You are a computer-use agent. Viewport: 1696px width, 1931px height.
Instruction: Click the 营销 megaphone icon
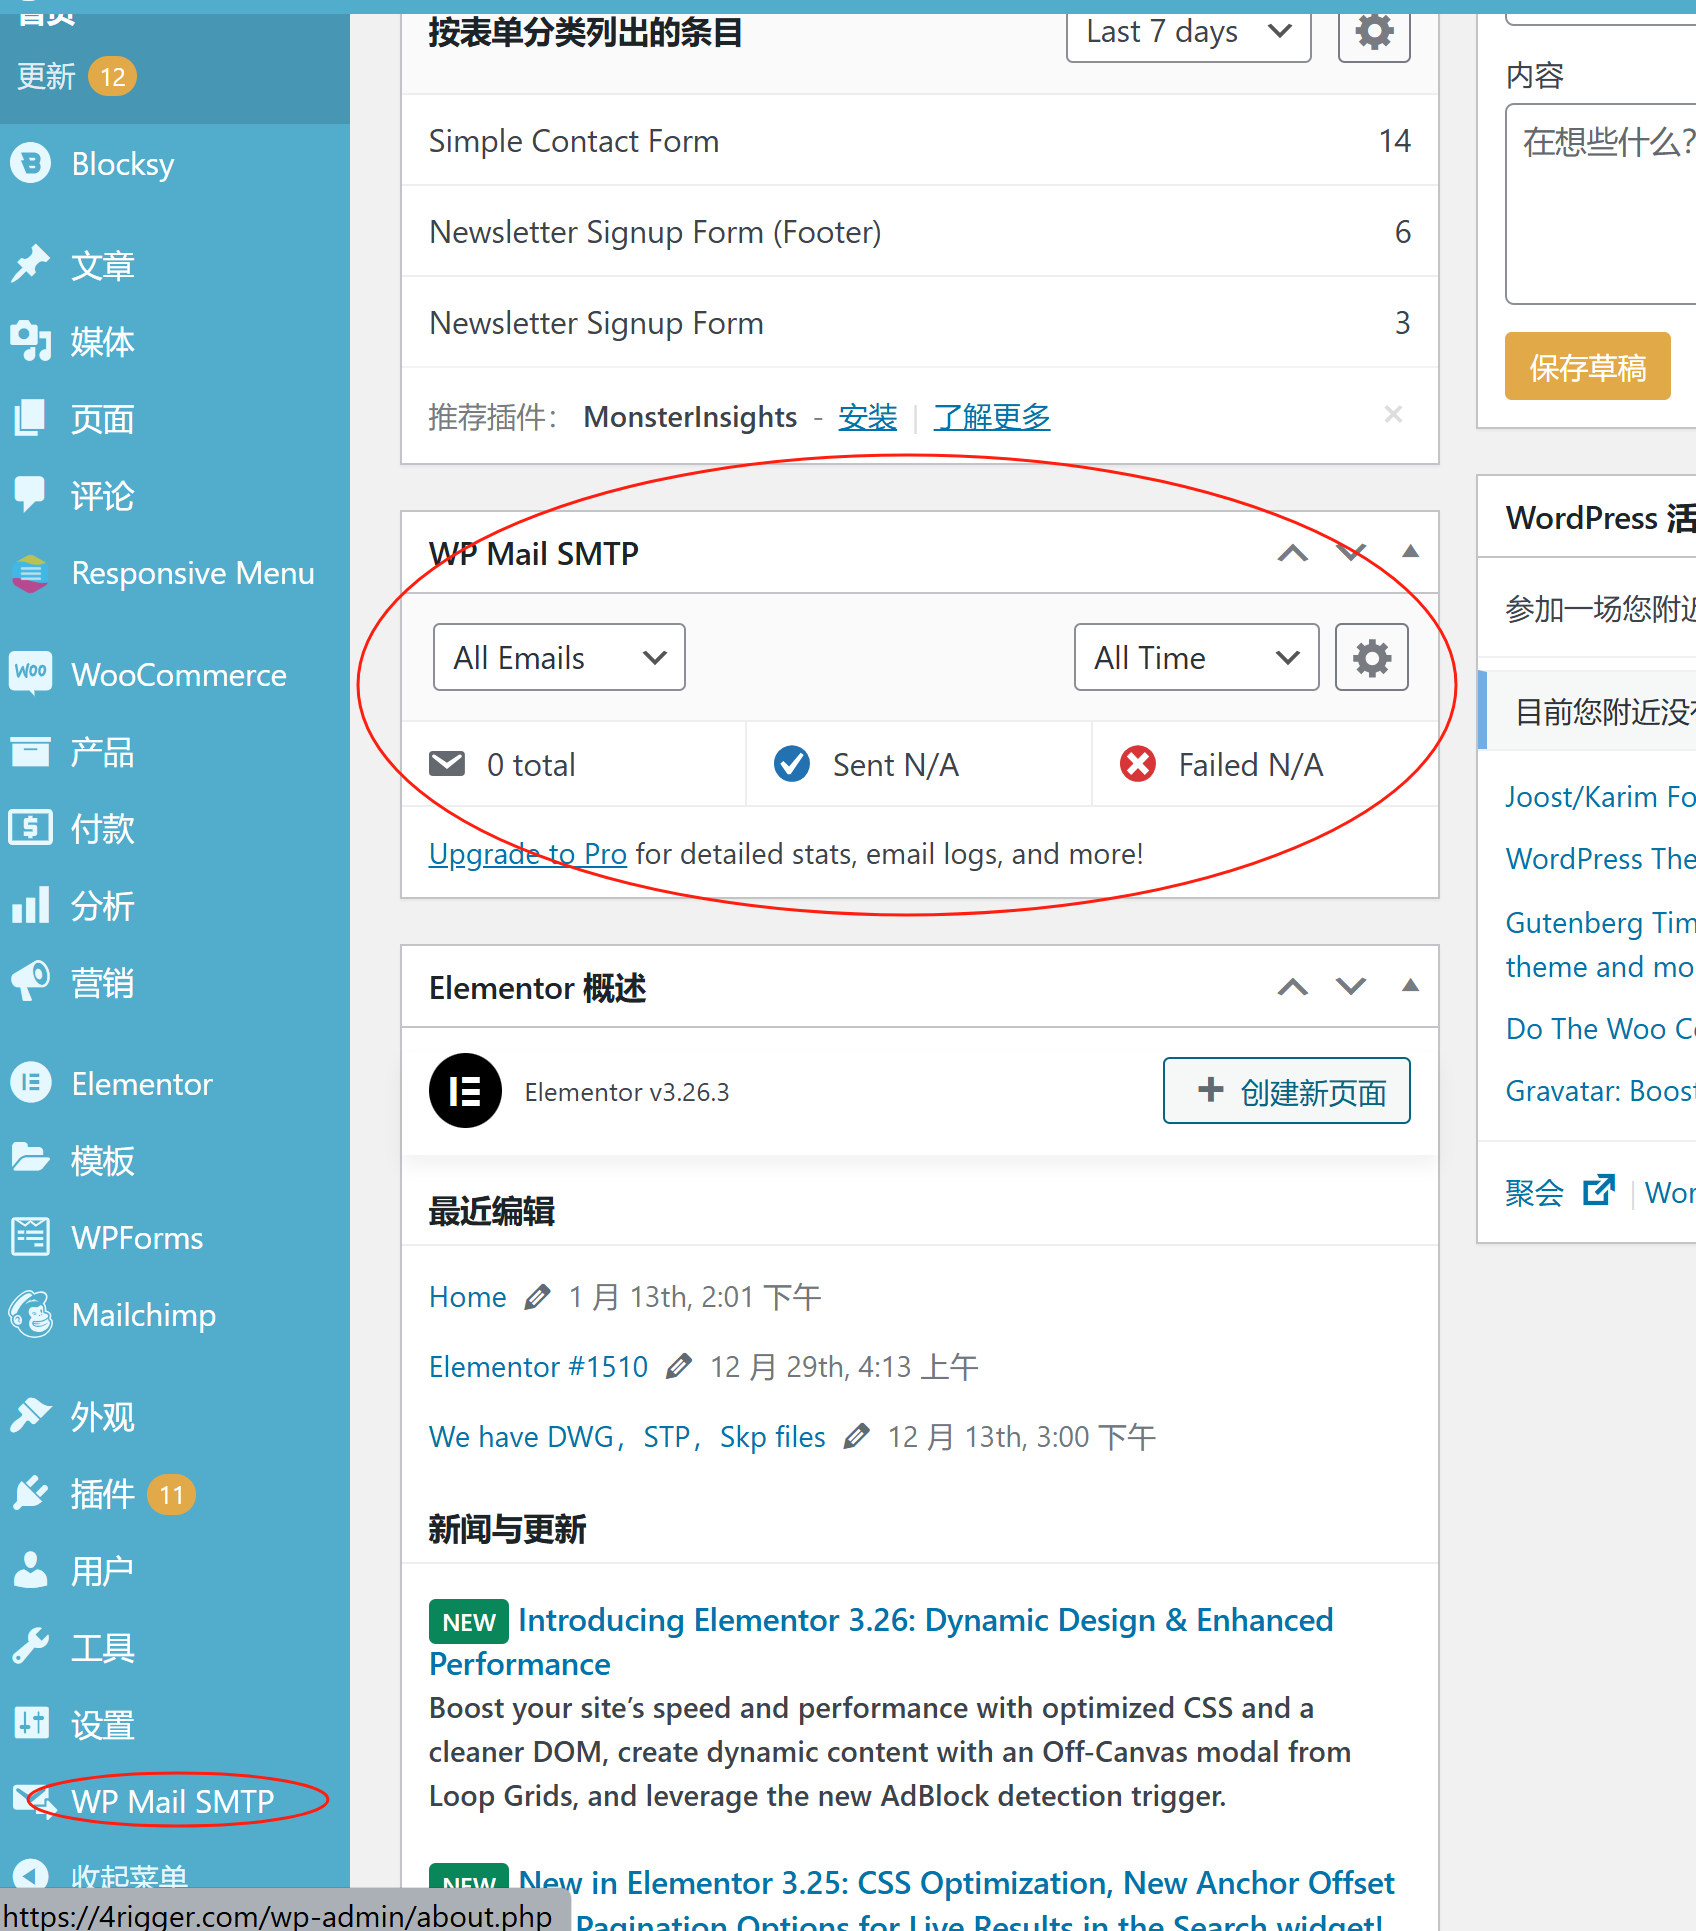pos(30,982)
